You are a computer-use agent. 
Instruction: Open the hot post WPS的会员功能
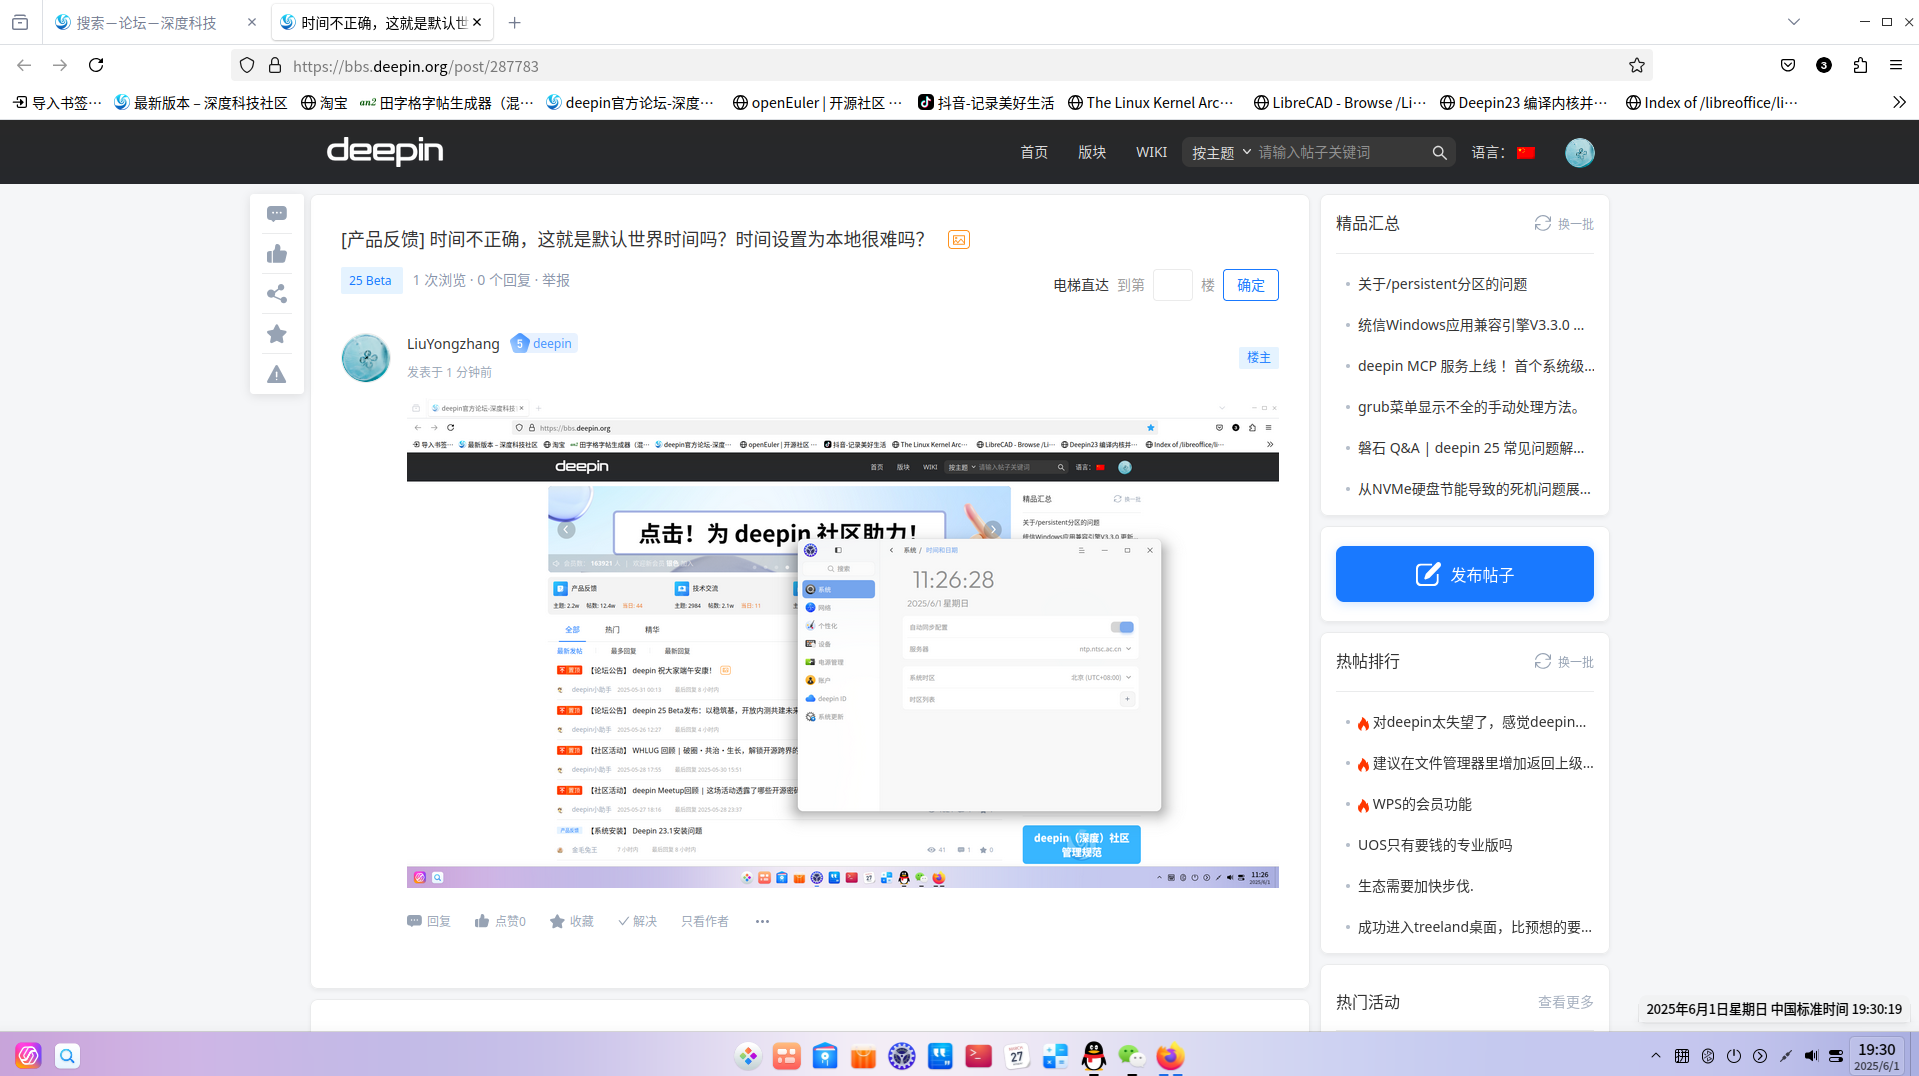pos(1421,804)
